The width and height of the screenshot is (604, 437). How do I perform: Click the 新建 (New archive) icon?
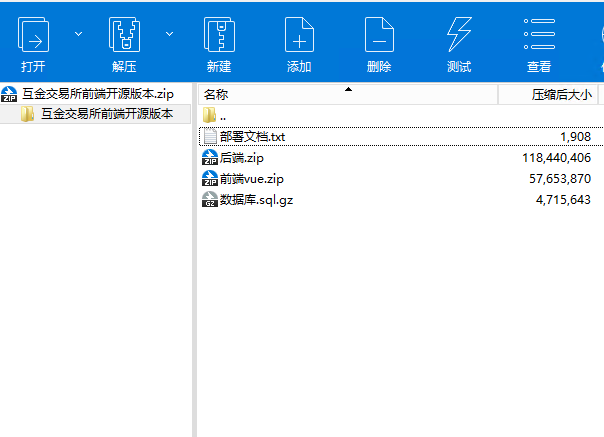click(x=219, y=35)
